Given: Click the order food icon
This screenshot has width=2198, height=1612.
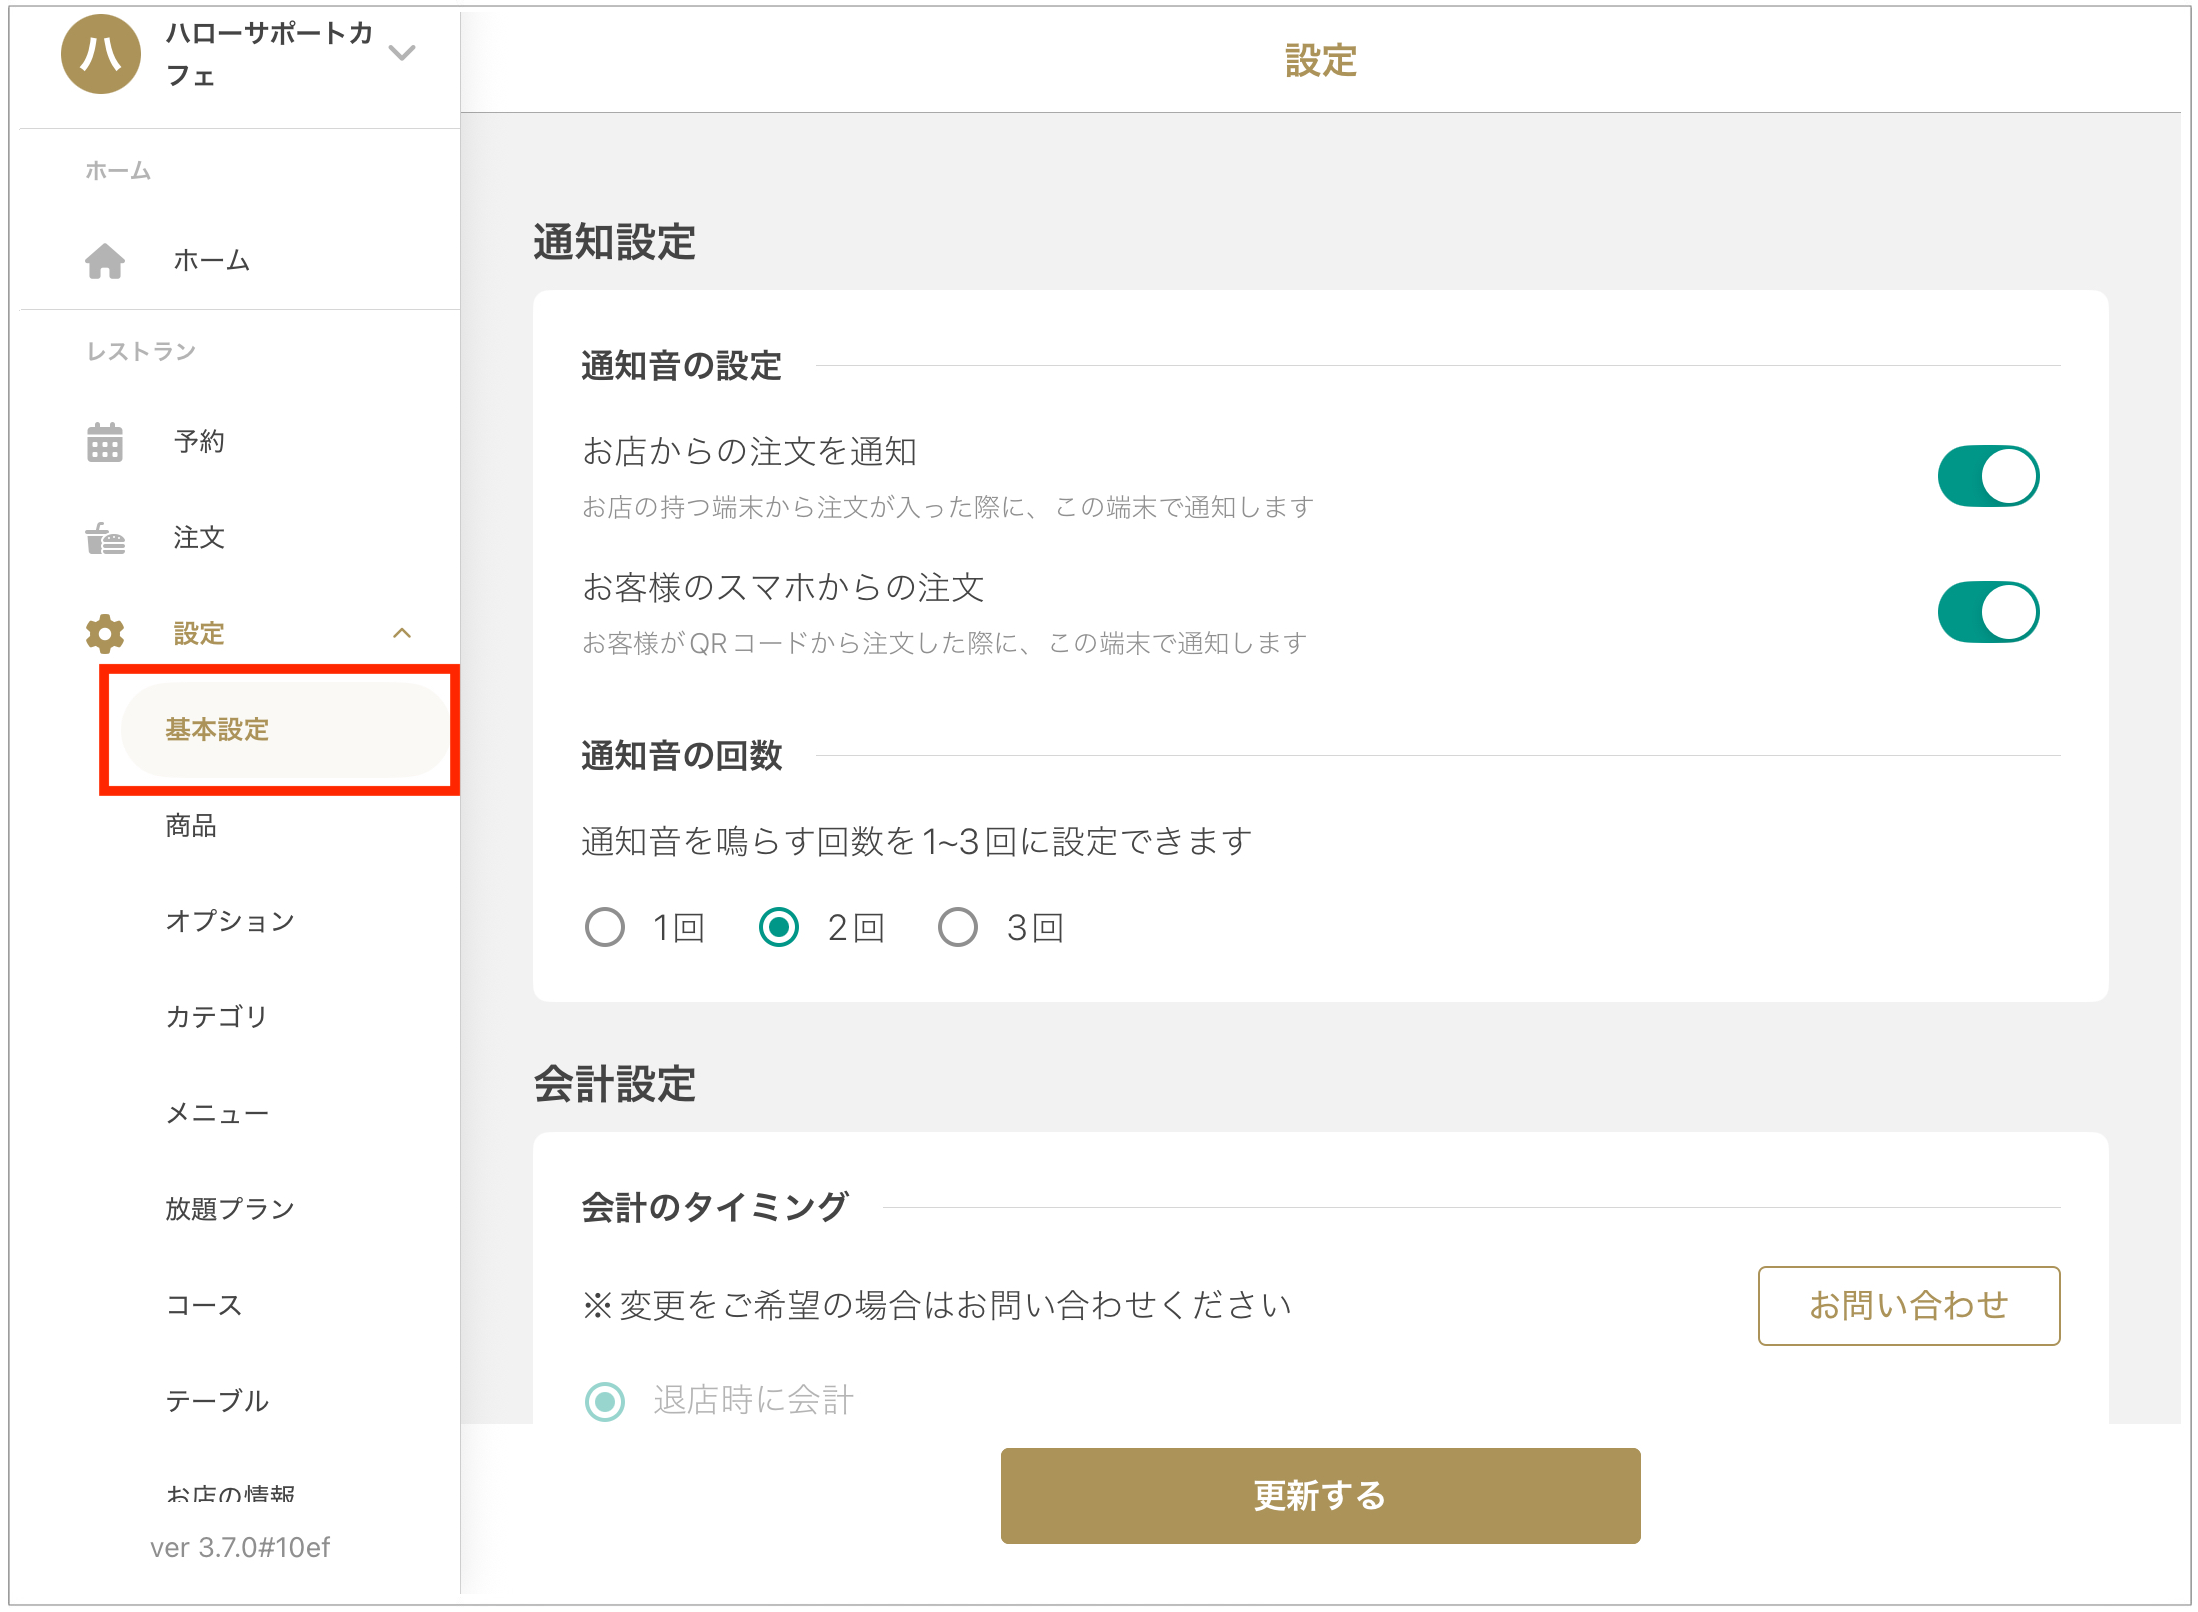Looking at the screenshot, I should 105,538.
